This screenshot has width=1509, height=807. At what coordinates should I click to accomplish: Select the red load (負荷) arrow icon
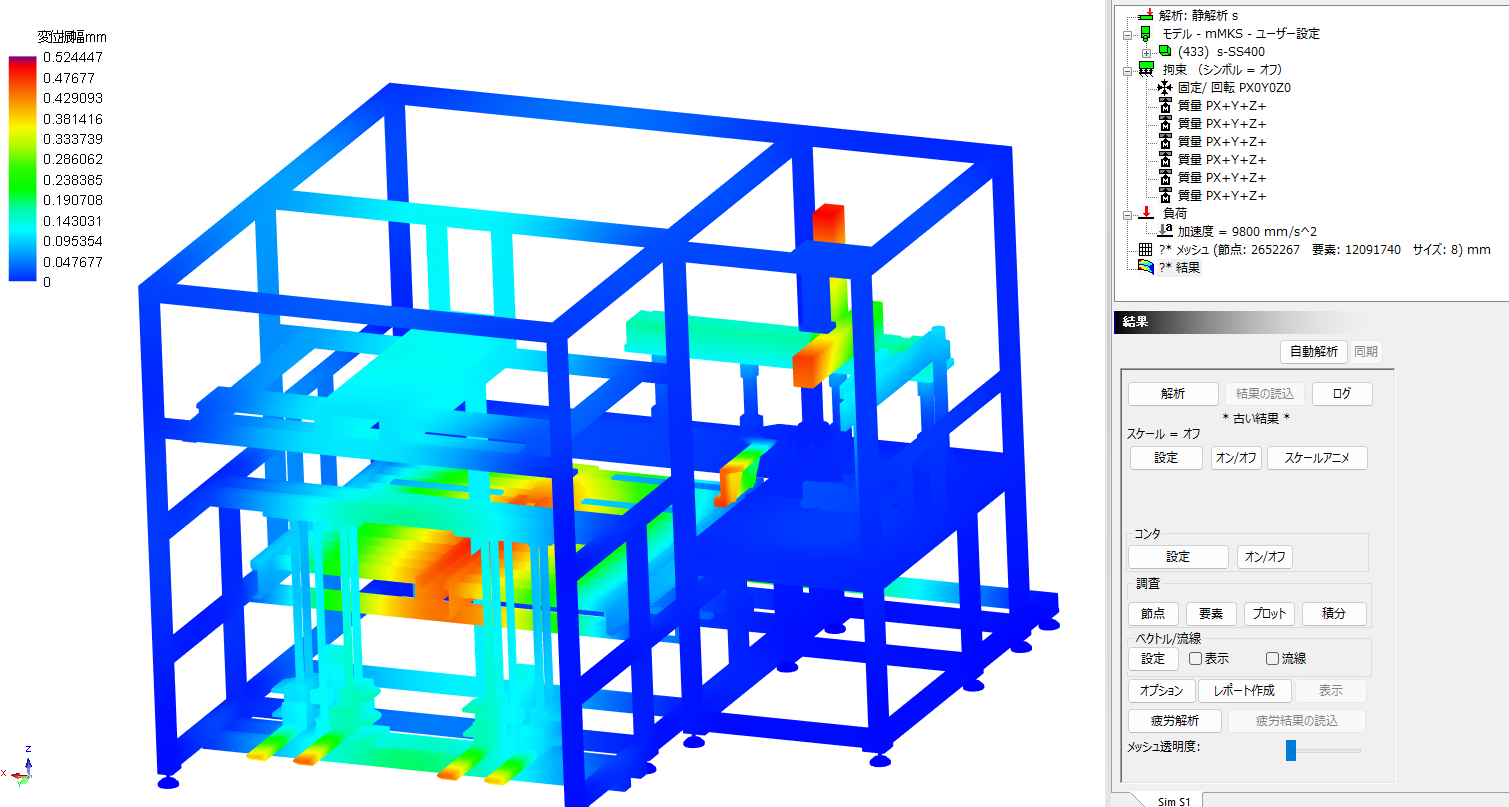click(1146, 213)
